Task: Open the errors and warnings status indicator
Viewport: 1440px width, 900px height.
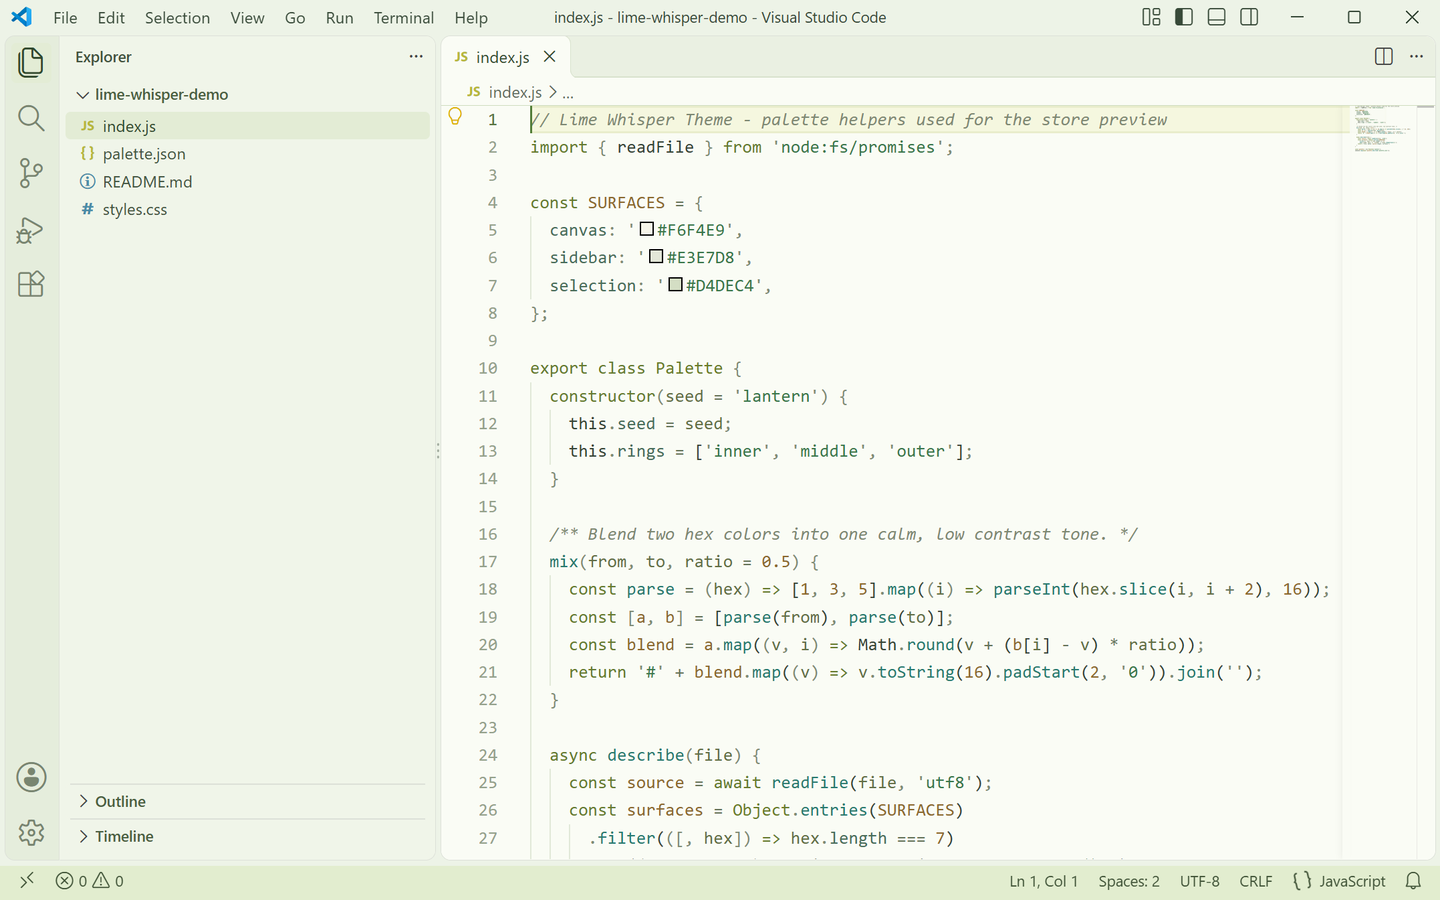Action: tap(90, 881)
